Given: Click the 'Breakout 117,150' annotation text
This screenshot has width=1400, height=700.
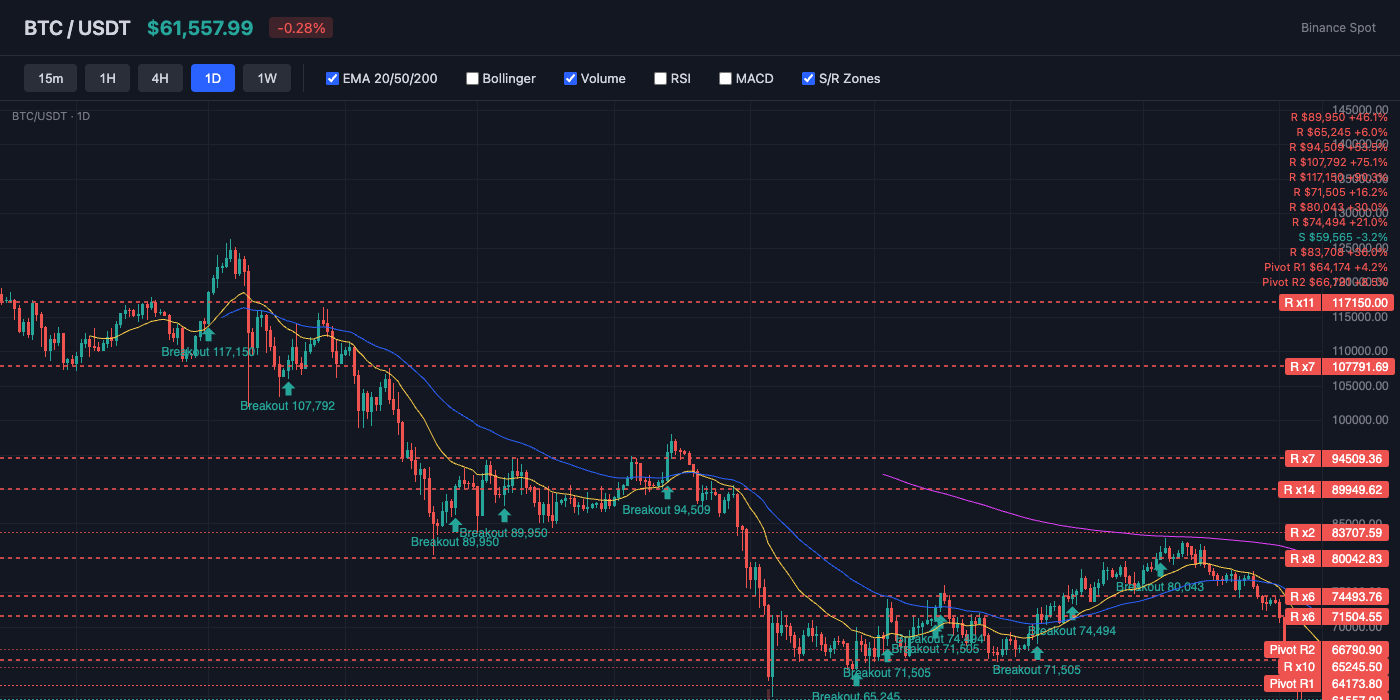Looking at the screenshot, I should [208, 352].
